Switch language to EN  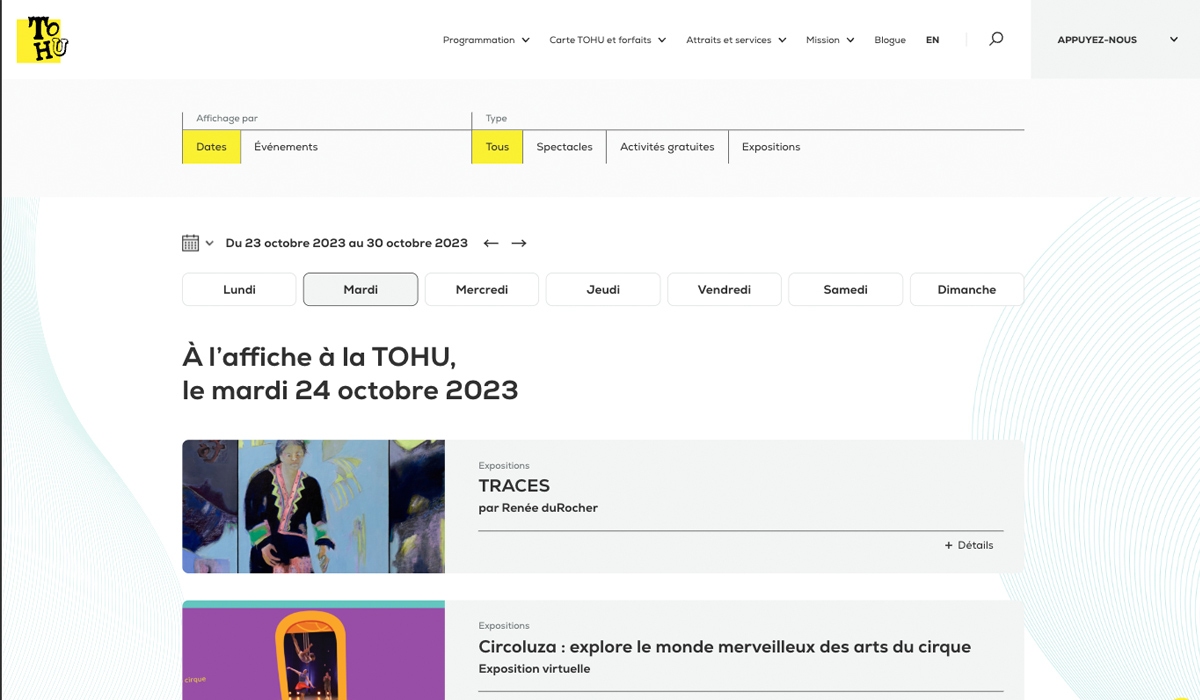(932, 40)
